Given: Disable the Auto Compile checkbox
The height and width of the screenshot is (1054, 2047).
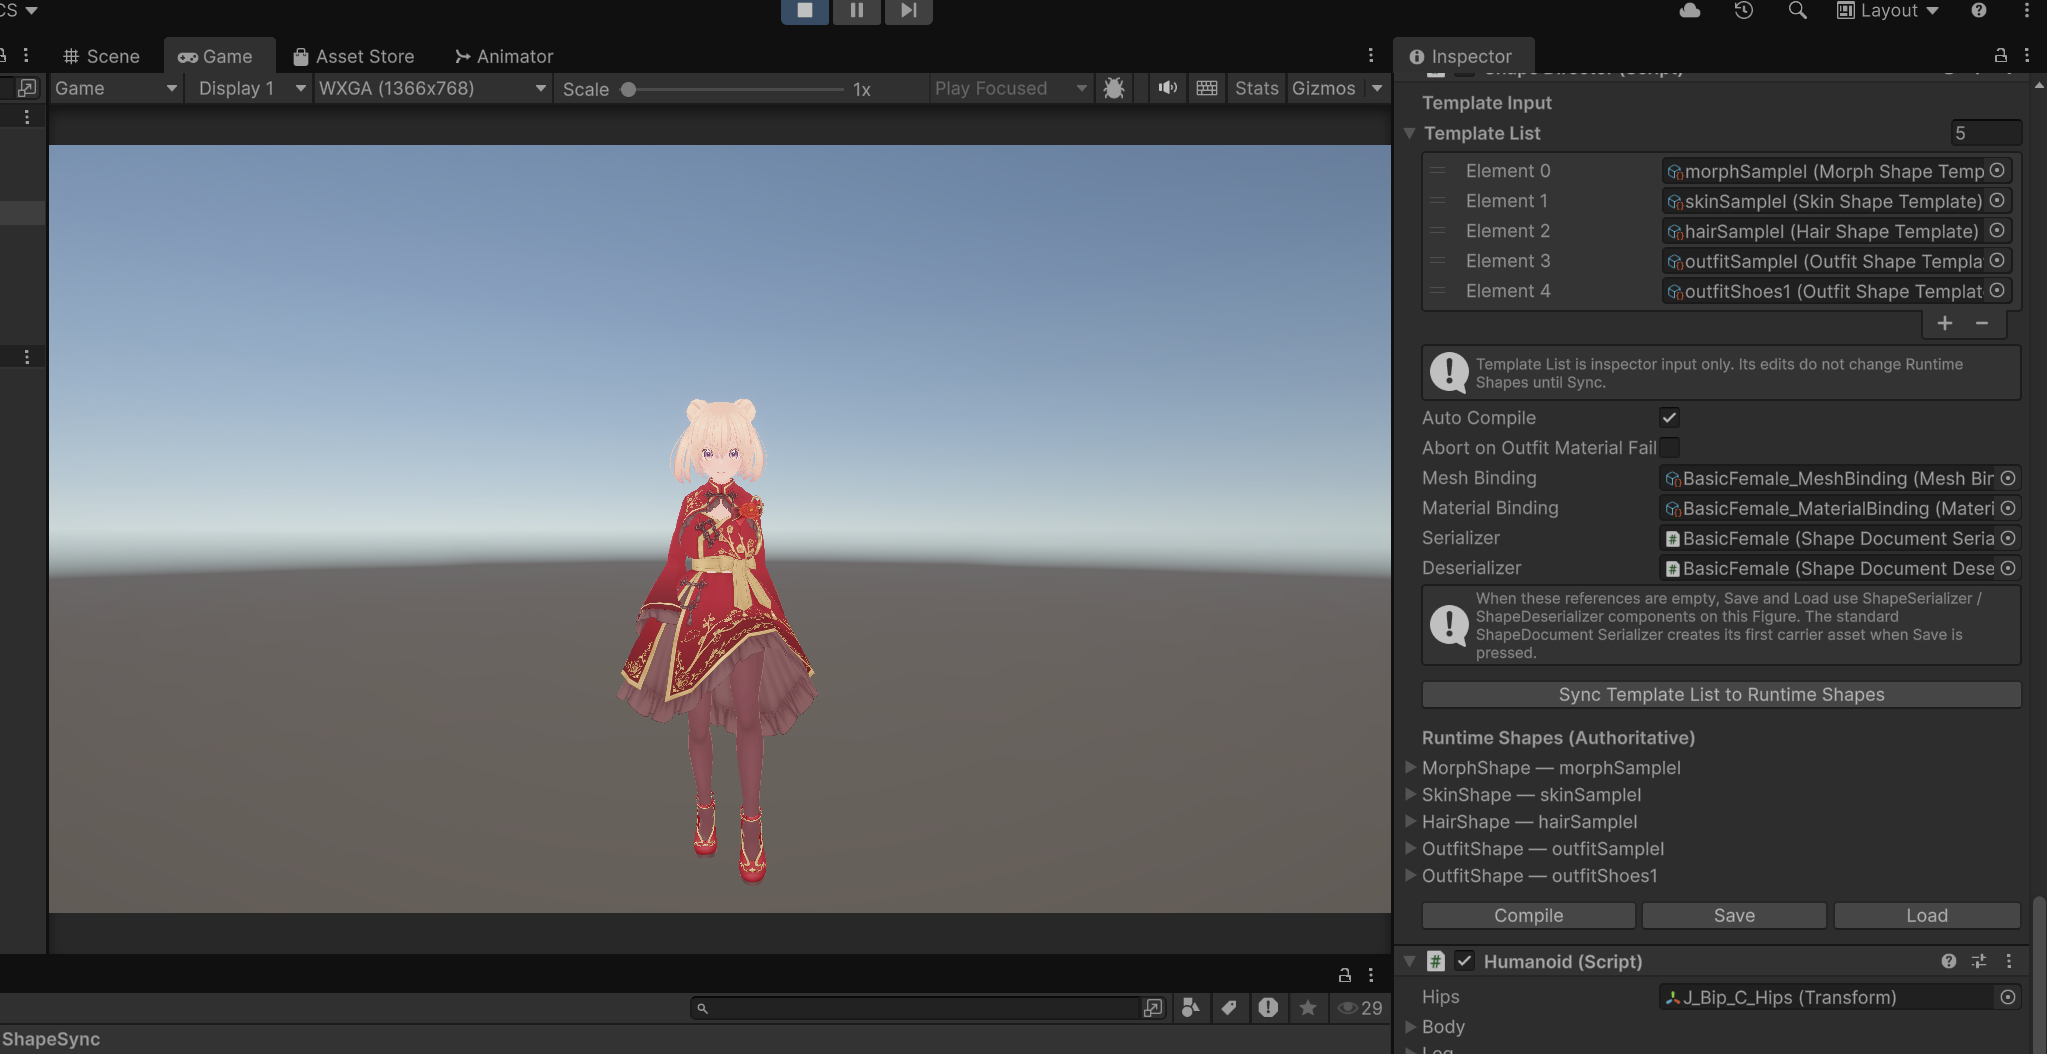Looking at the screenshot, I should click(1669, 418).
